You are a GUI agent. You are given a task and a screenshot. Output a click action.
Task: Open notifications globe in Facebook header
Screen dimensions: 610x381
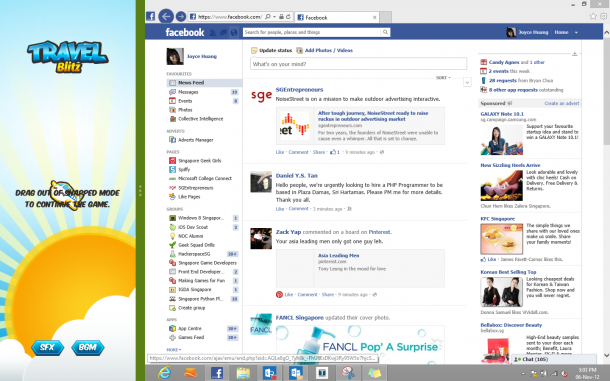[x=233, y=33]
